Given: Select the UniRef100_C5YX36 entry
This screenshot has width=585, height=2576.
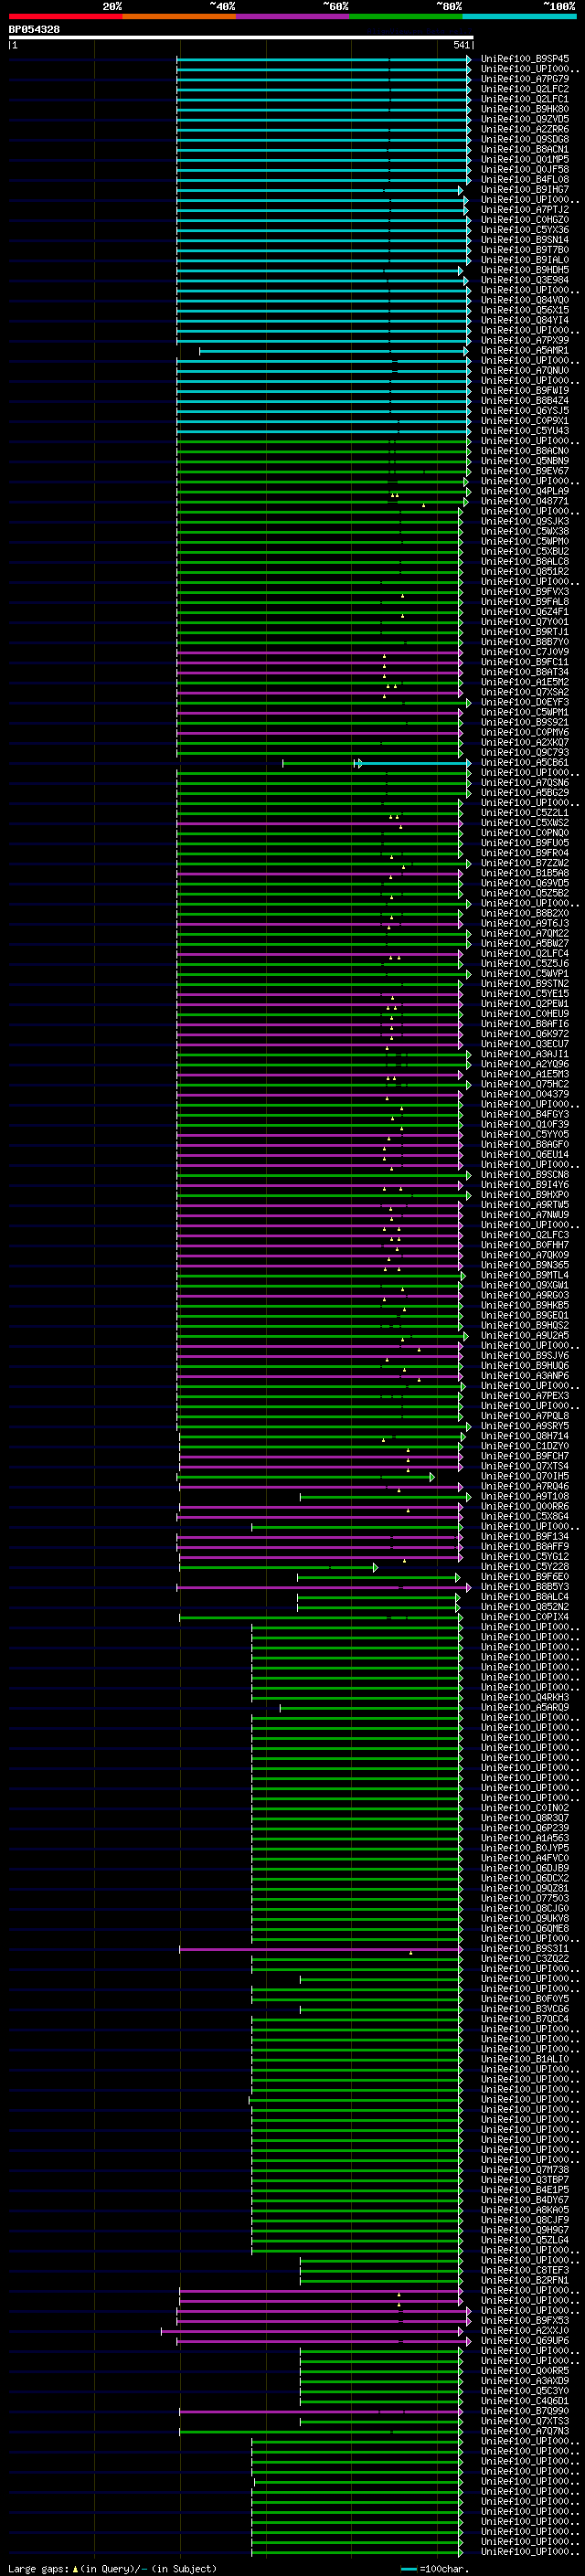Looking at the screenshot, I should point(525,230).
